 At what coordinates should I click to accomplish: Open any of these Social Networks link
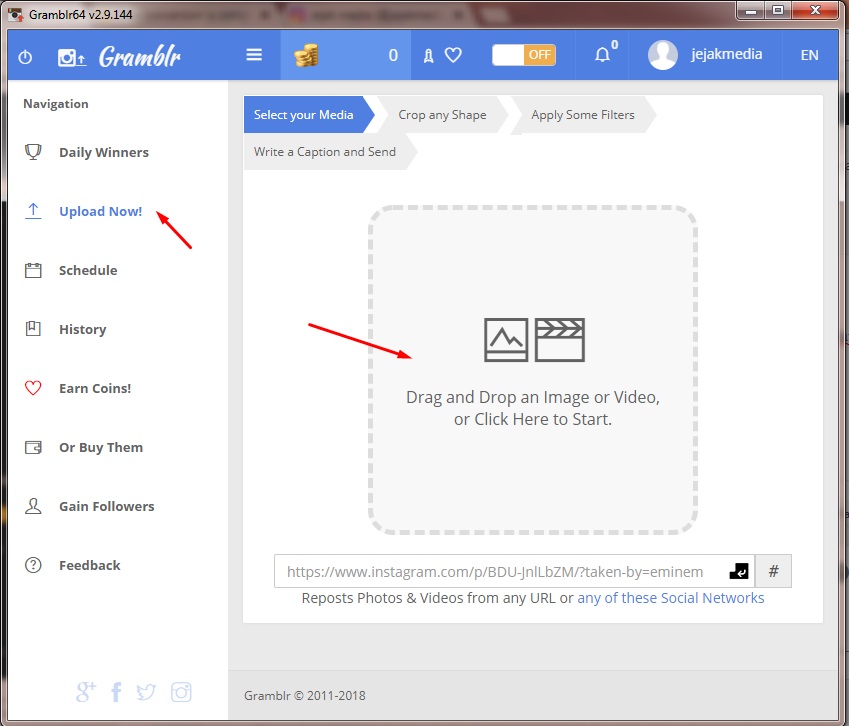click(670, 598)
